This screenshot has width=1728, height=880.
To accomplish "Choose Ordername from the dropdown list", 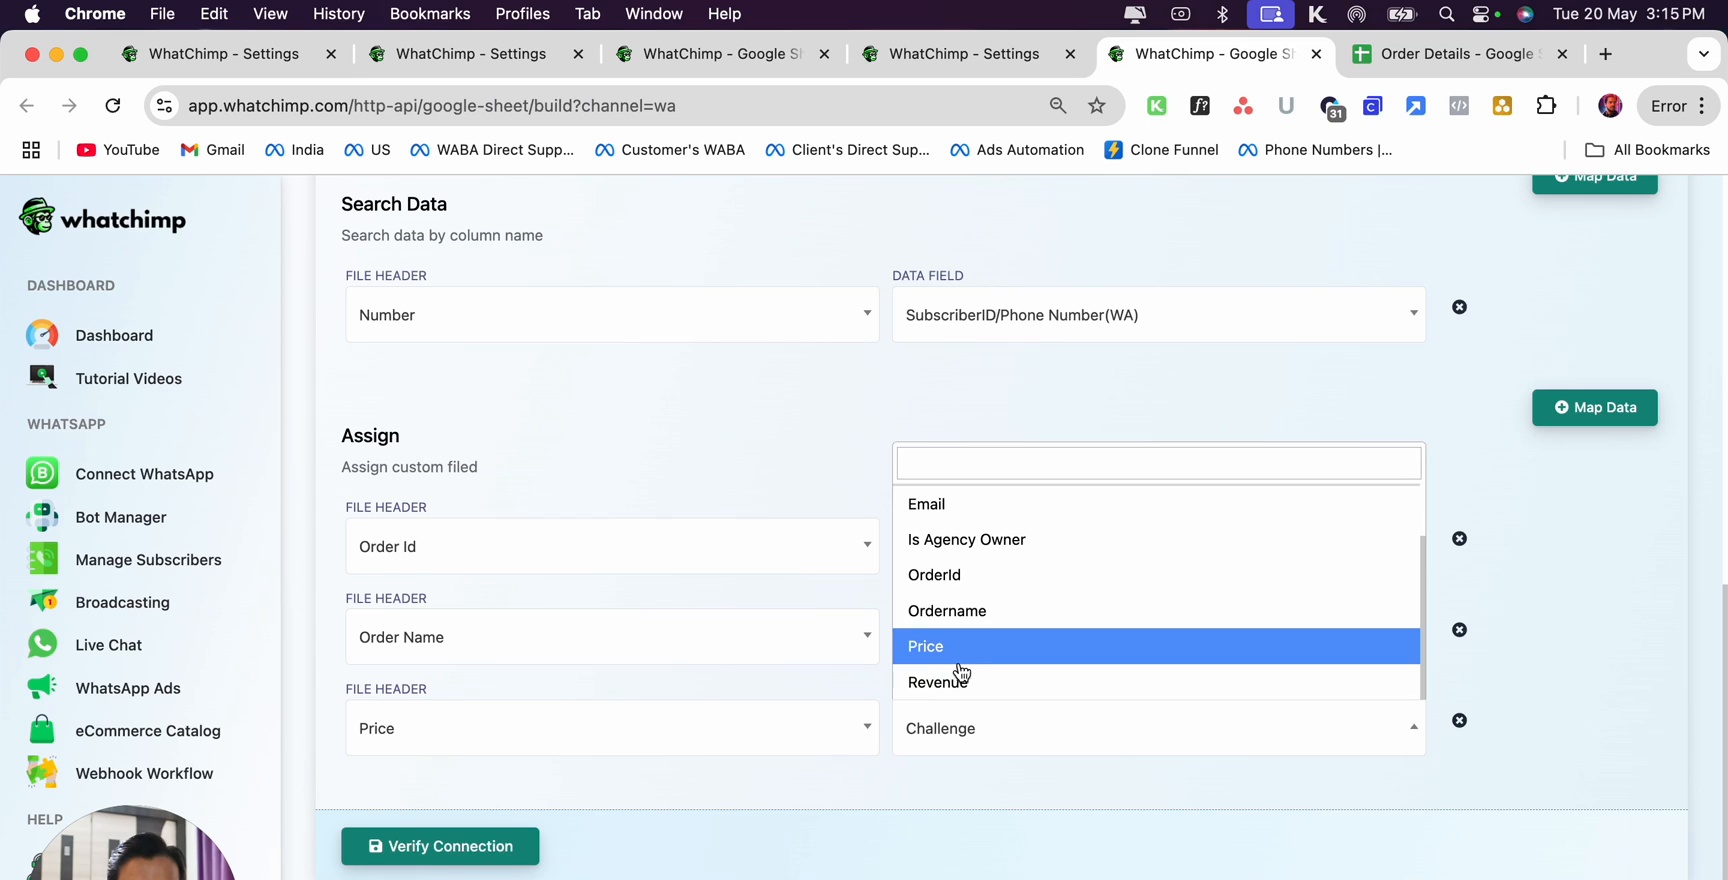I will point(1156,611).
